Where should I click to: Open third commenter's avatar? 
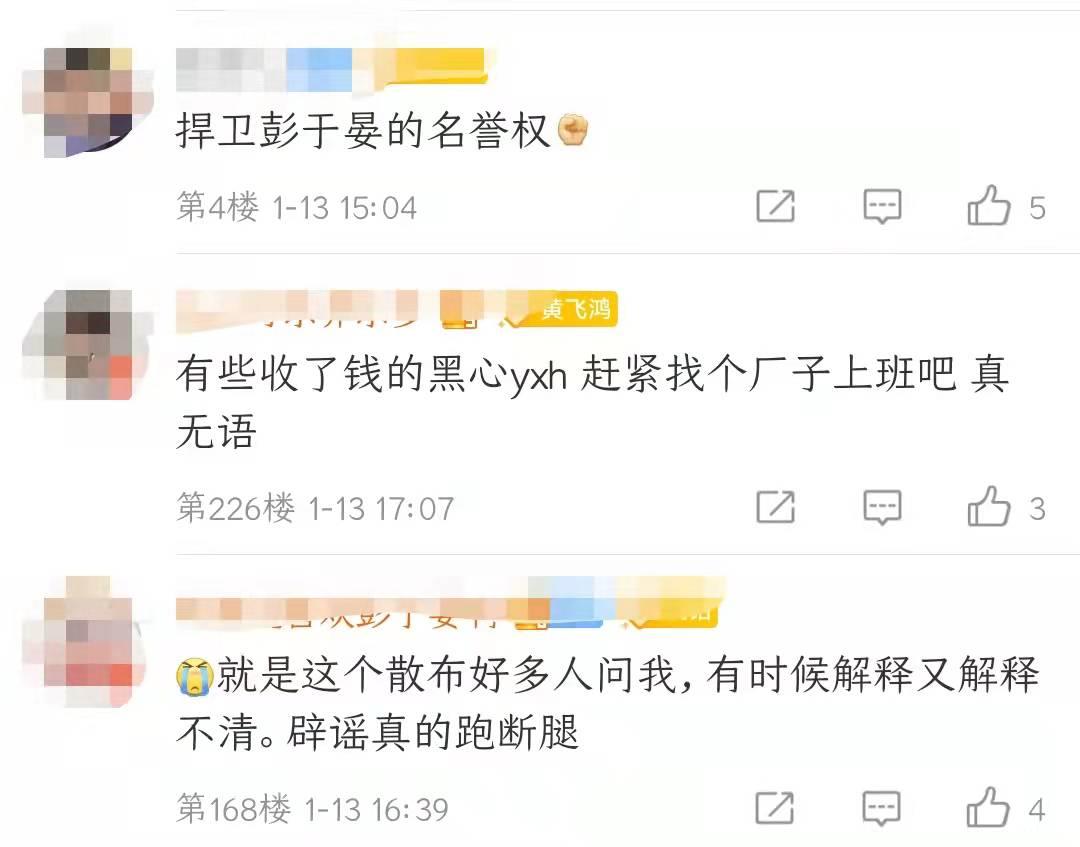click(87, 640)
